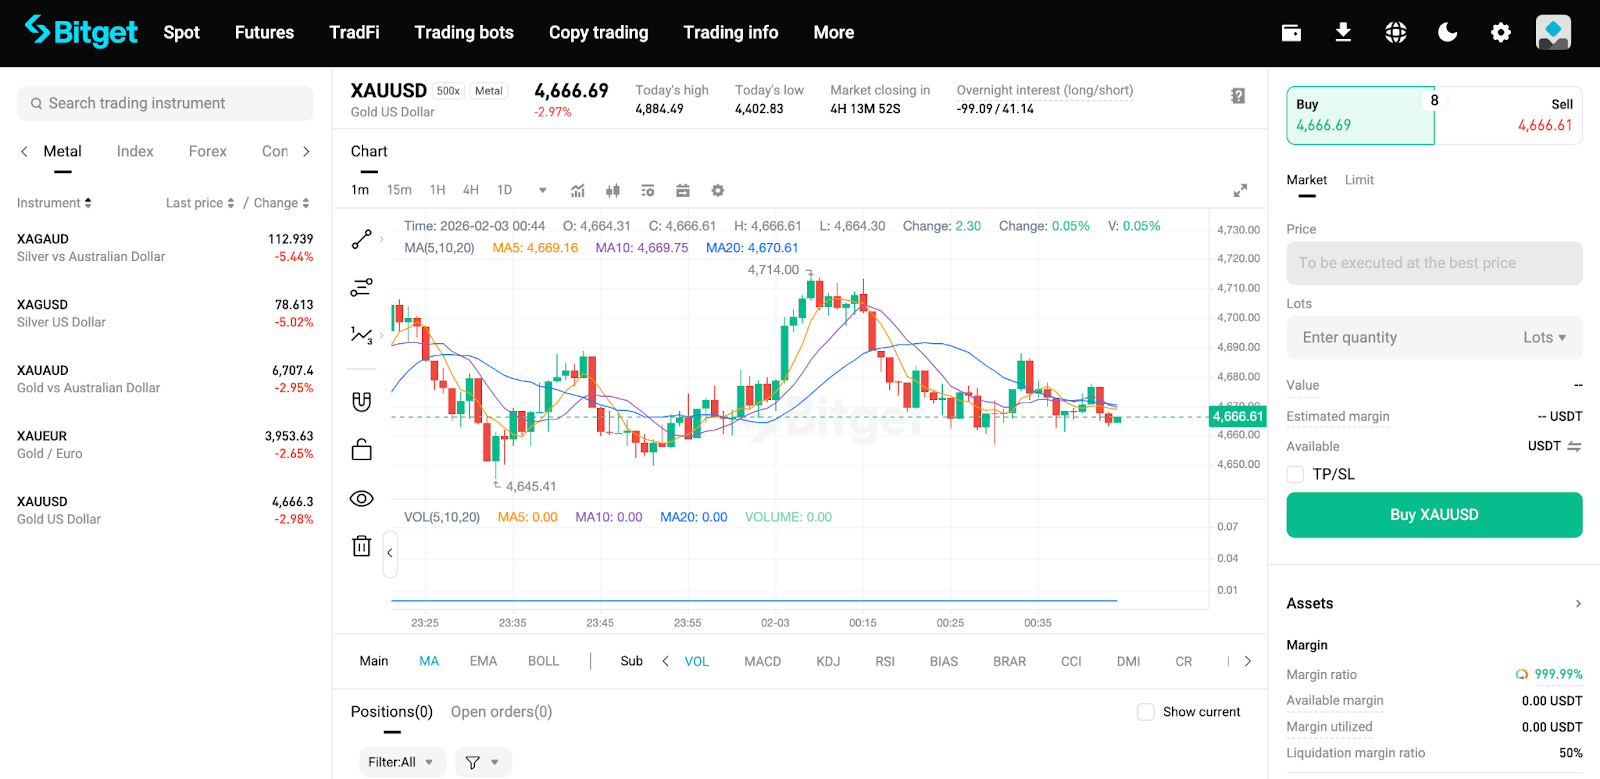
Task: Select the MACD sub indicator
Action: [x=762, y=661]
